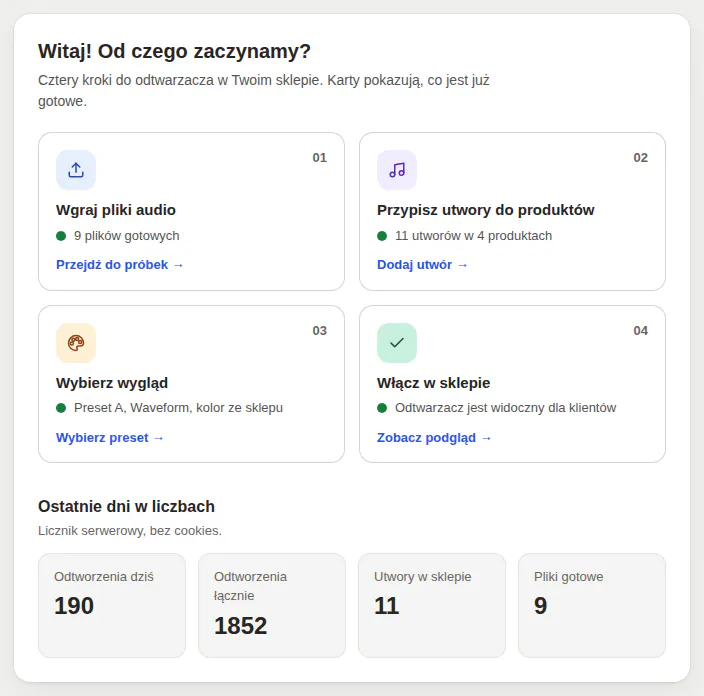Image resolution: width=704 pixels, height=696 pixels.
Task: Click the Cztery kroki do odtwarzacza subtitle
Action: coord(264,91)
